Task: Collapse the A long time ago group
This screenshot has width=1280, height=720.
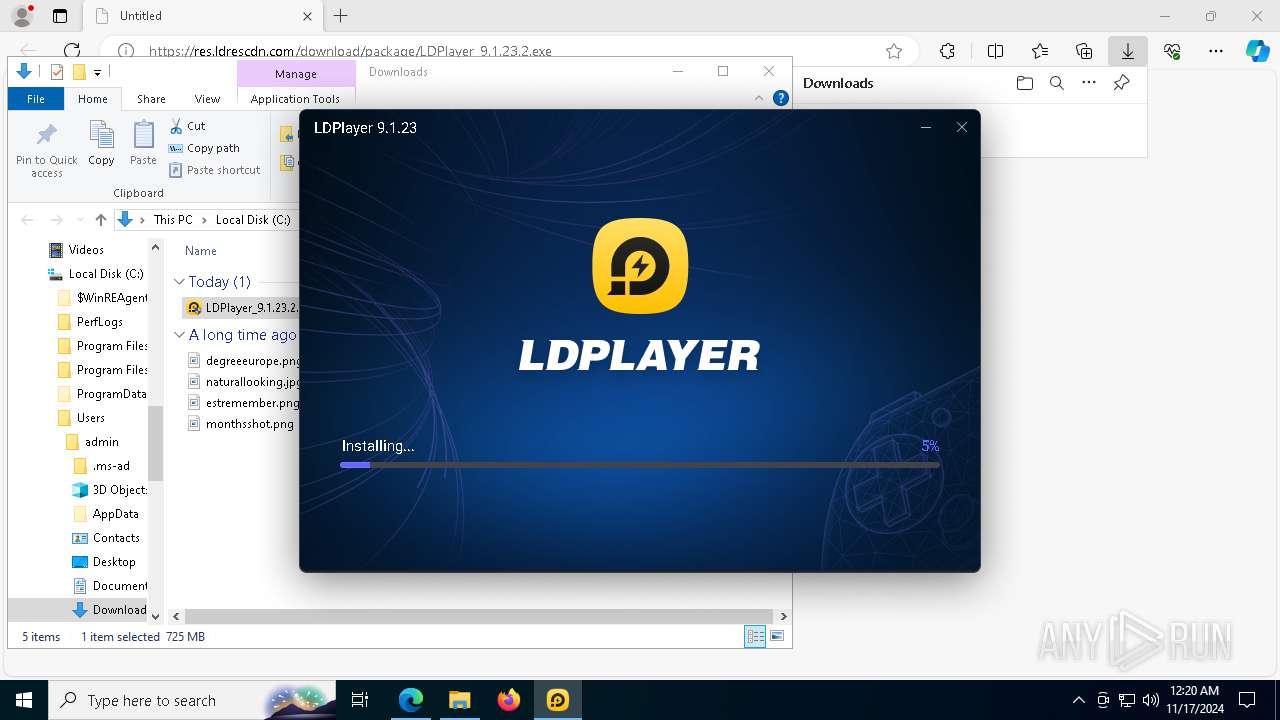Action: pos(180,335)
